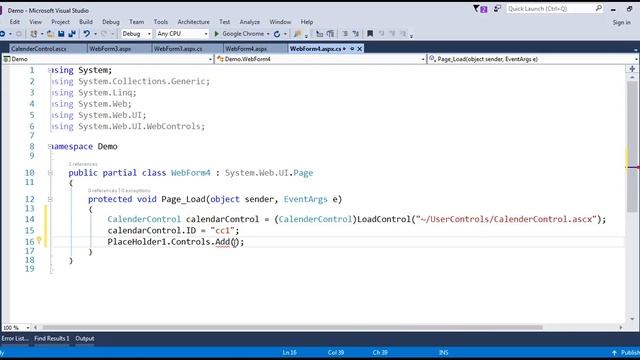Click the Sign in link

pyautogui.click(x=622, y=22)
